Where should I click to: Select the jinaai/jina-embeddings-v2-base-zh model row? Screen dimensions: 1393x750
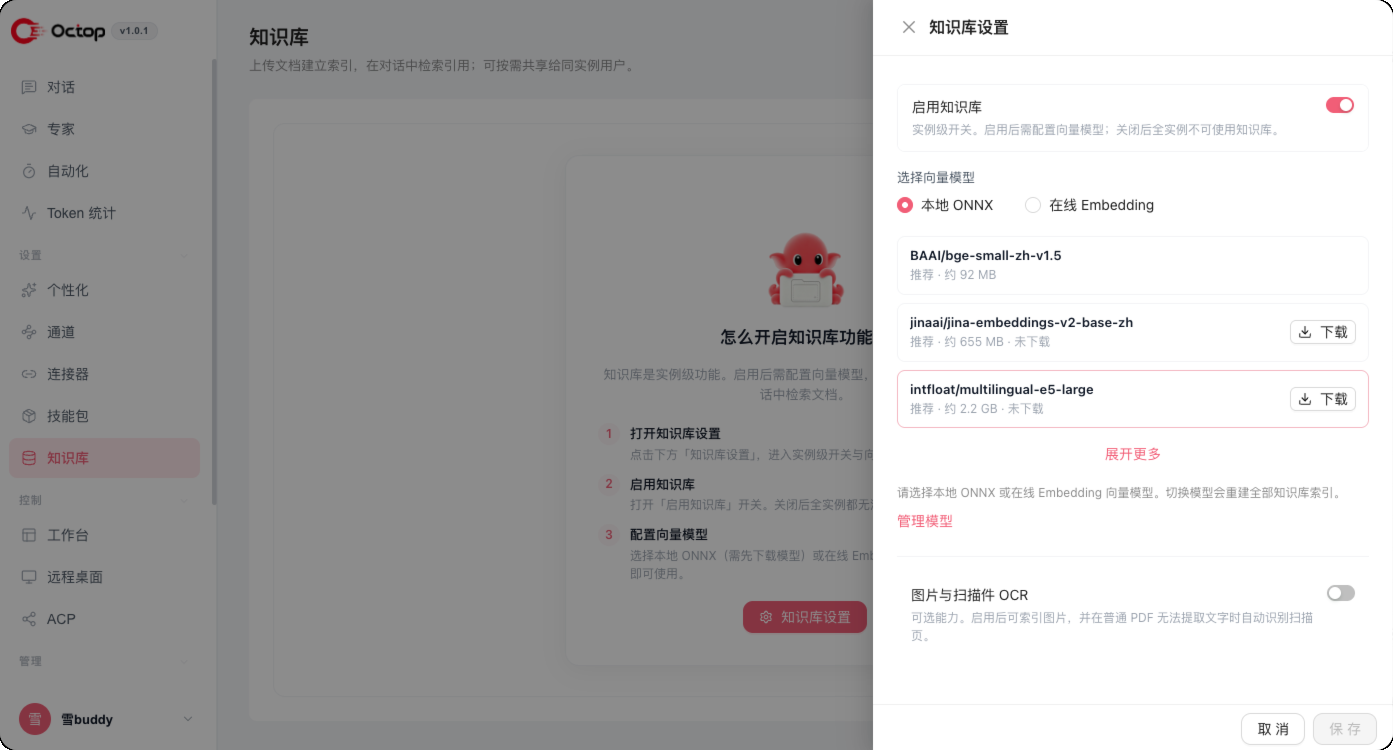[x=1133, y=332]
